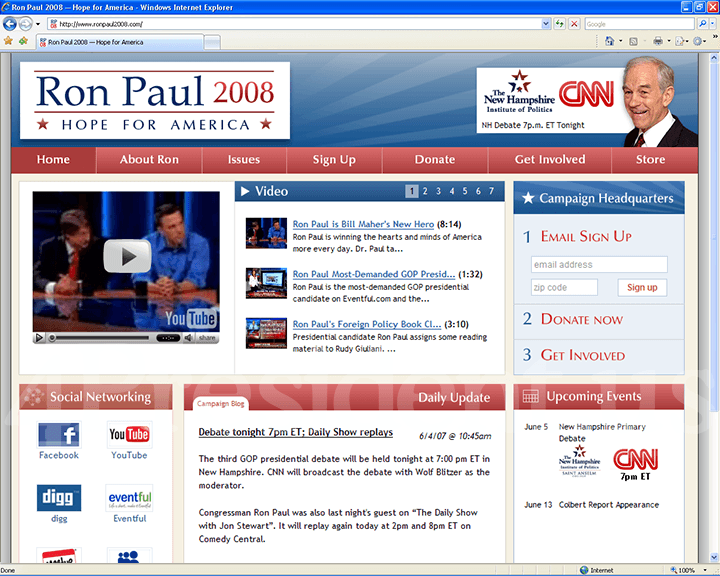Select the Ron Paul 2008 browser tab
The image size is (720, 576).
coord(119,42)
